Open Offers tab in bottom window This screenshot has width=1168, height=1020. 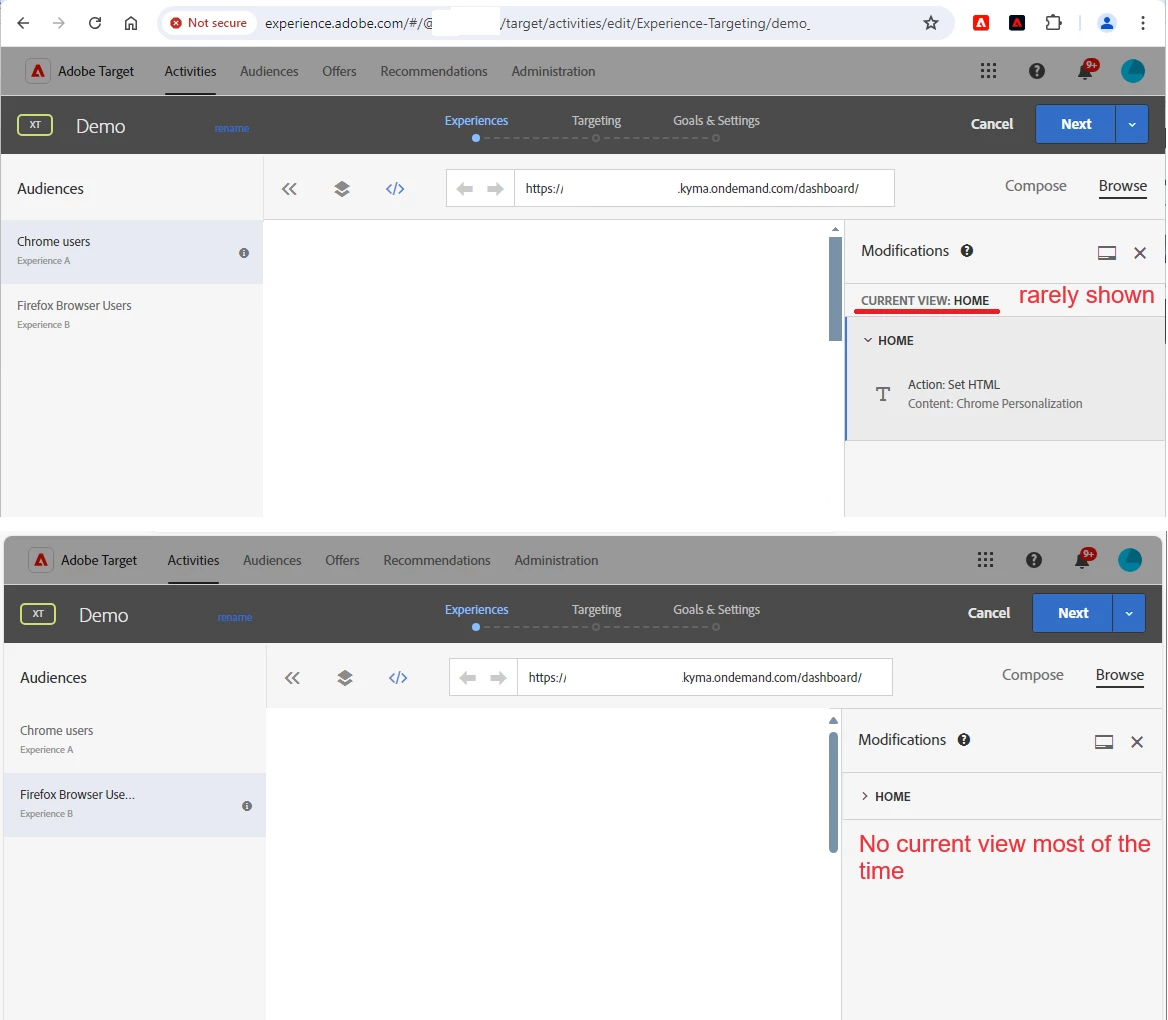tap(342, 560)
